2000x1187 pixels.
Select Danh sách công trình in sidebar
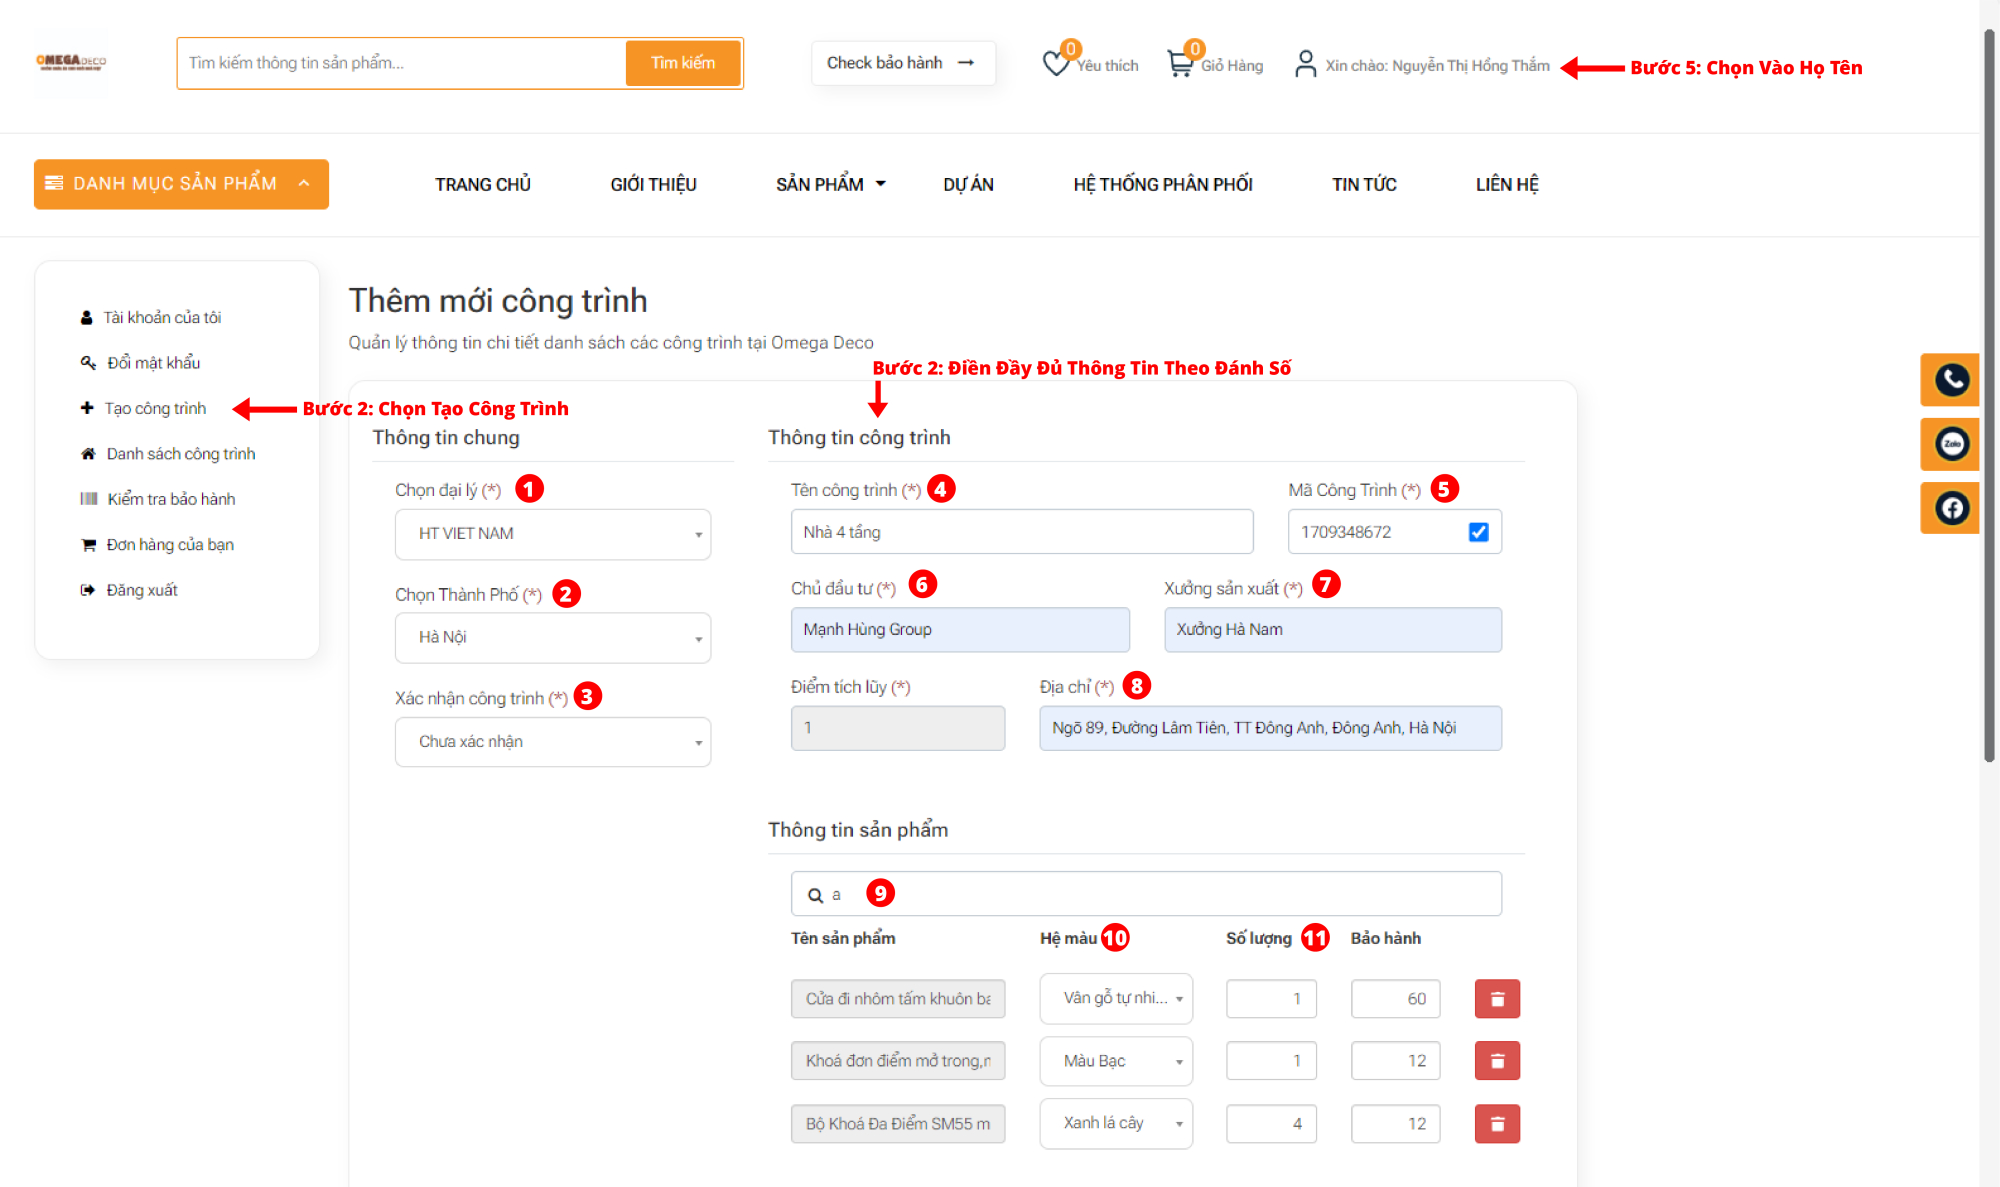coord(181,454)
